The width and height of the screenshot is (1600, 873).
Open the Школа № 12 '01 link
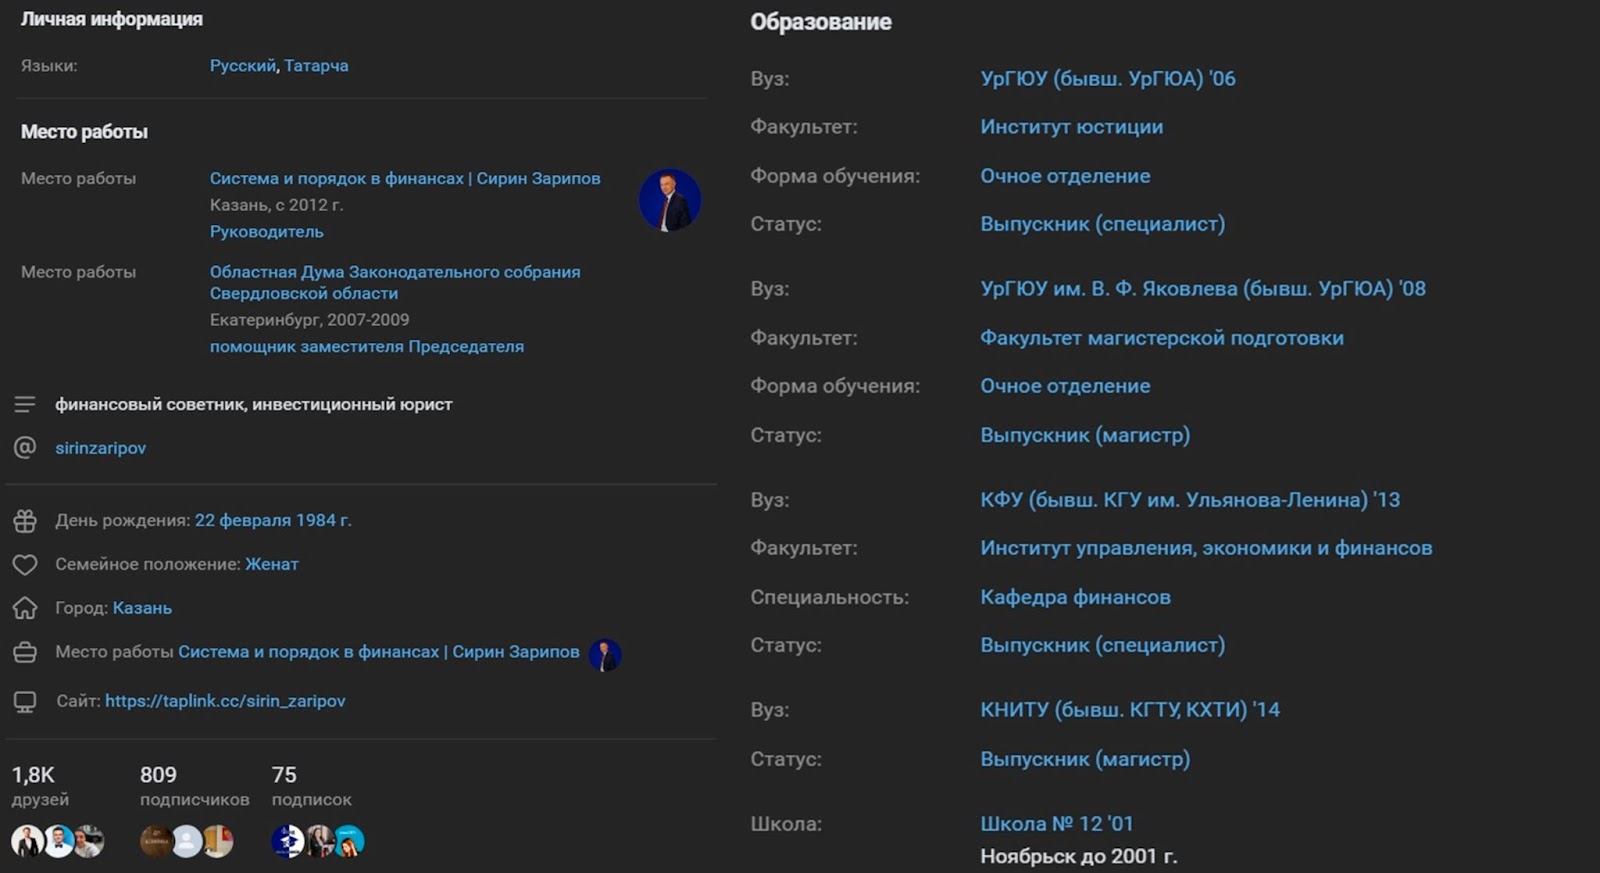pyautogui.click(x=1056, y=824)
